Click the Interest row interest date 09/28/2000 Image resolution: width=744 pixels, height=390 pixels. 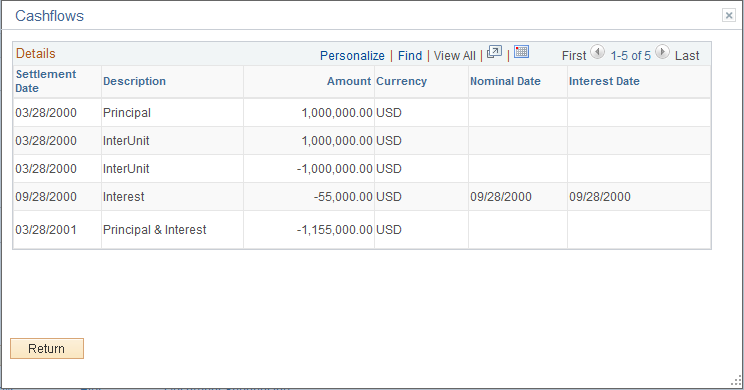[600, 197]
